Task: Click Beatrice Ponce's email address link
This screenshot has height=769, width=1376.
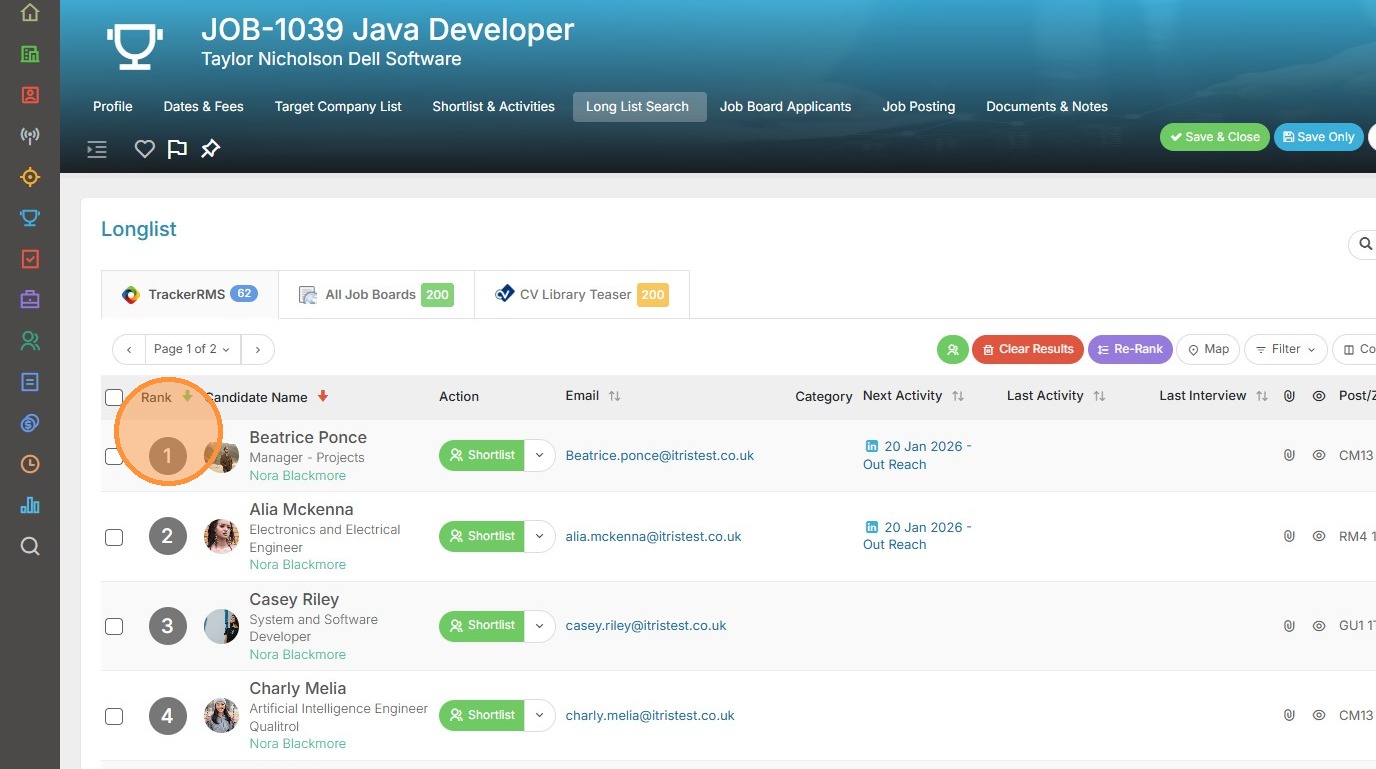Action: (659, 455)
